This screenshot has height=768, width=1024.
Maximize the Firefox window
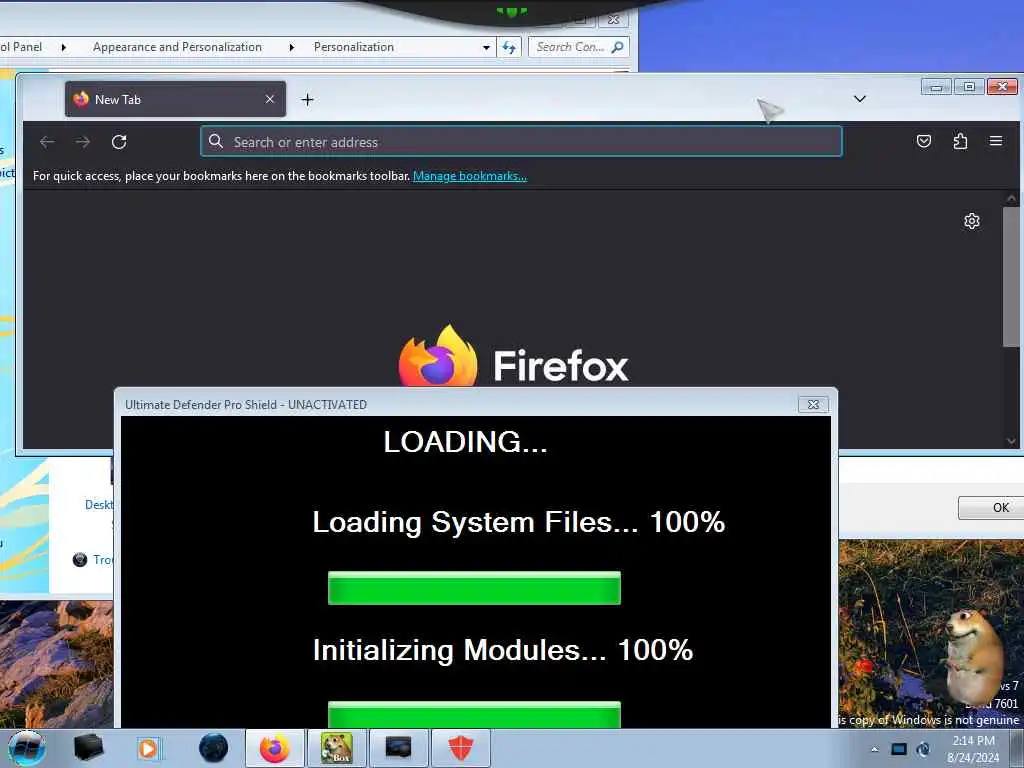pyautogui.click(x=969, y=87)
